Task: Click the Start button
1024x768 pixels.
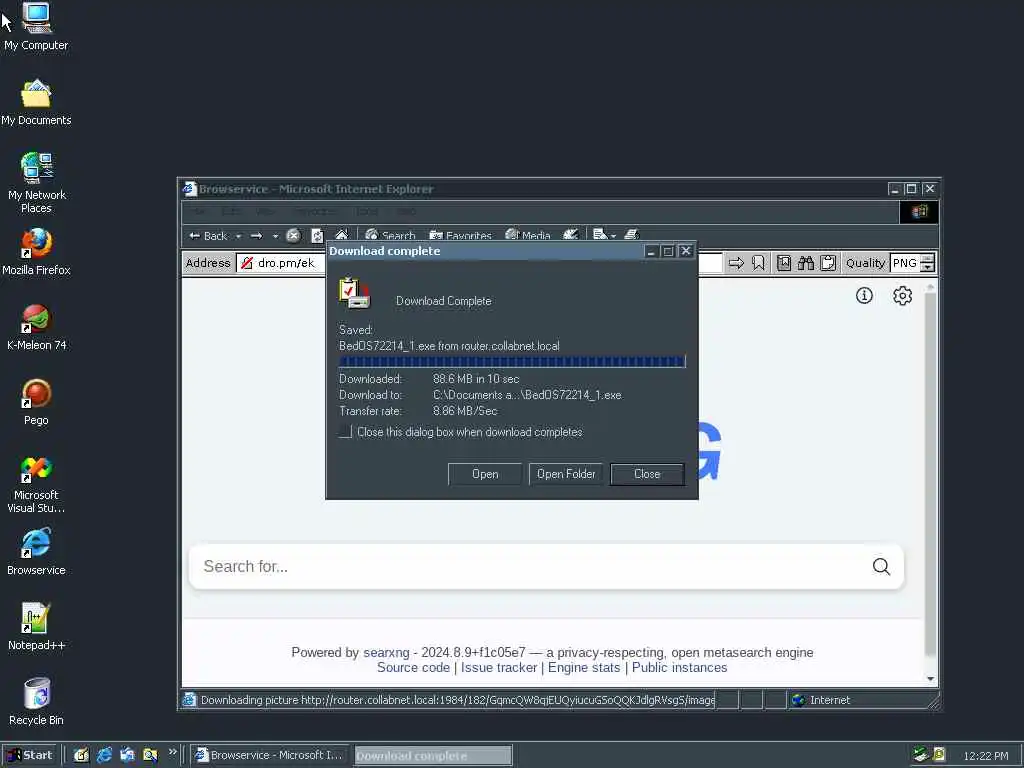Action: tap(30, 755)
